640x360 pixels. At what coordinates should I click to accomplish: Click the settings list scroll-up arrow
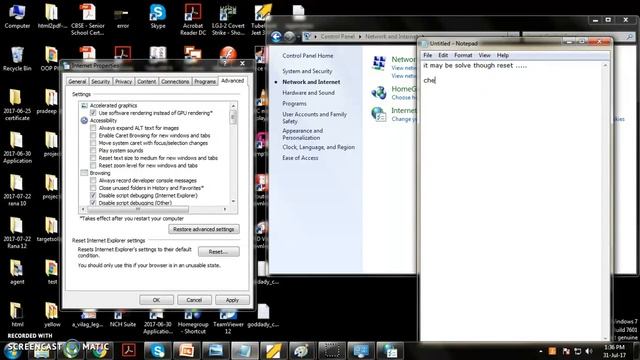coord(233,106)
